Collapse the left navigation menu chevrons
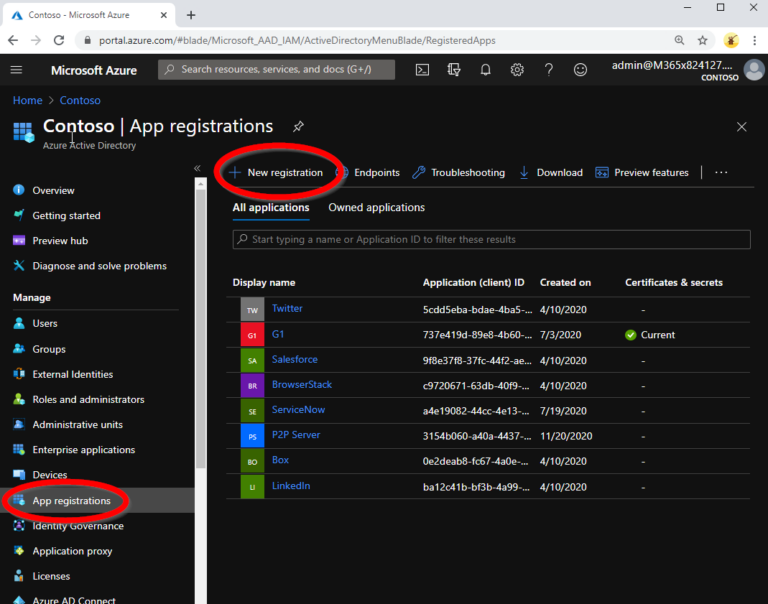 [x=197, y=168]
